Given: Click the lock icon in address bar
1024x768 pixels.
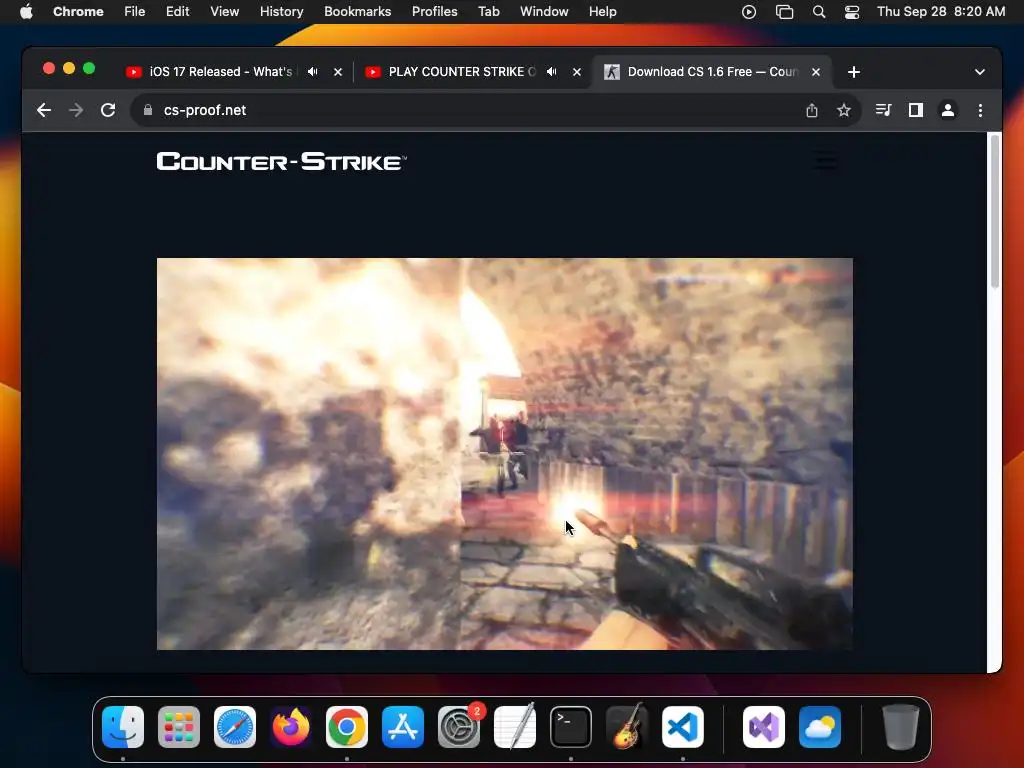Looking at the screenshot, I should pos(148,110).
